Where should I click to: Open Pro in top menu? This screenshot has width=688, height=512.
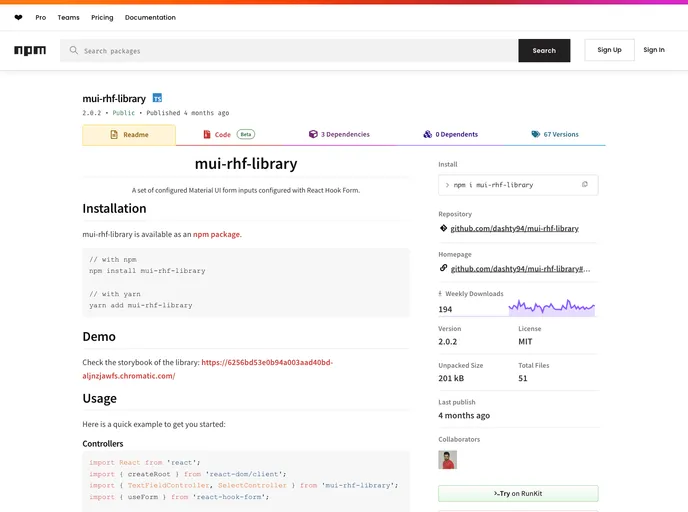[x=41, y=18]
